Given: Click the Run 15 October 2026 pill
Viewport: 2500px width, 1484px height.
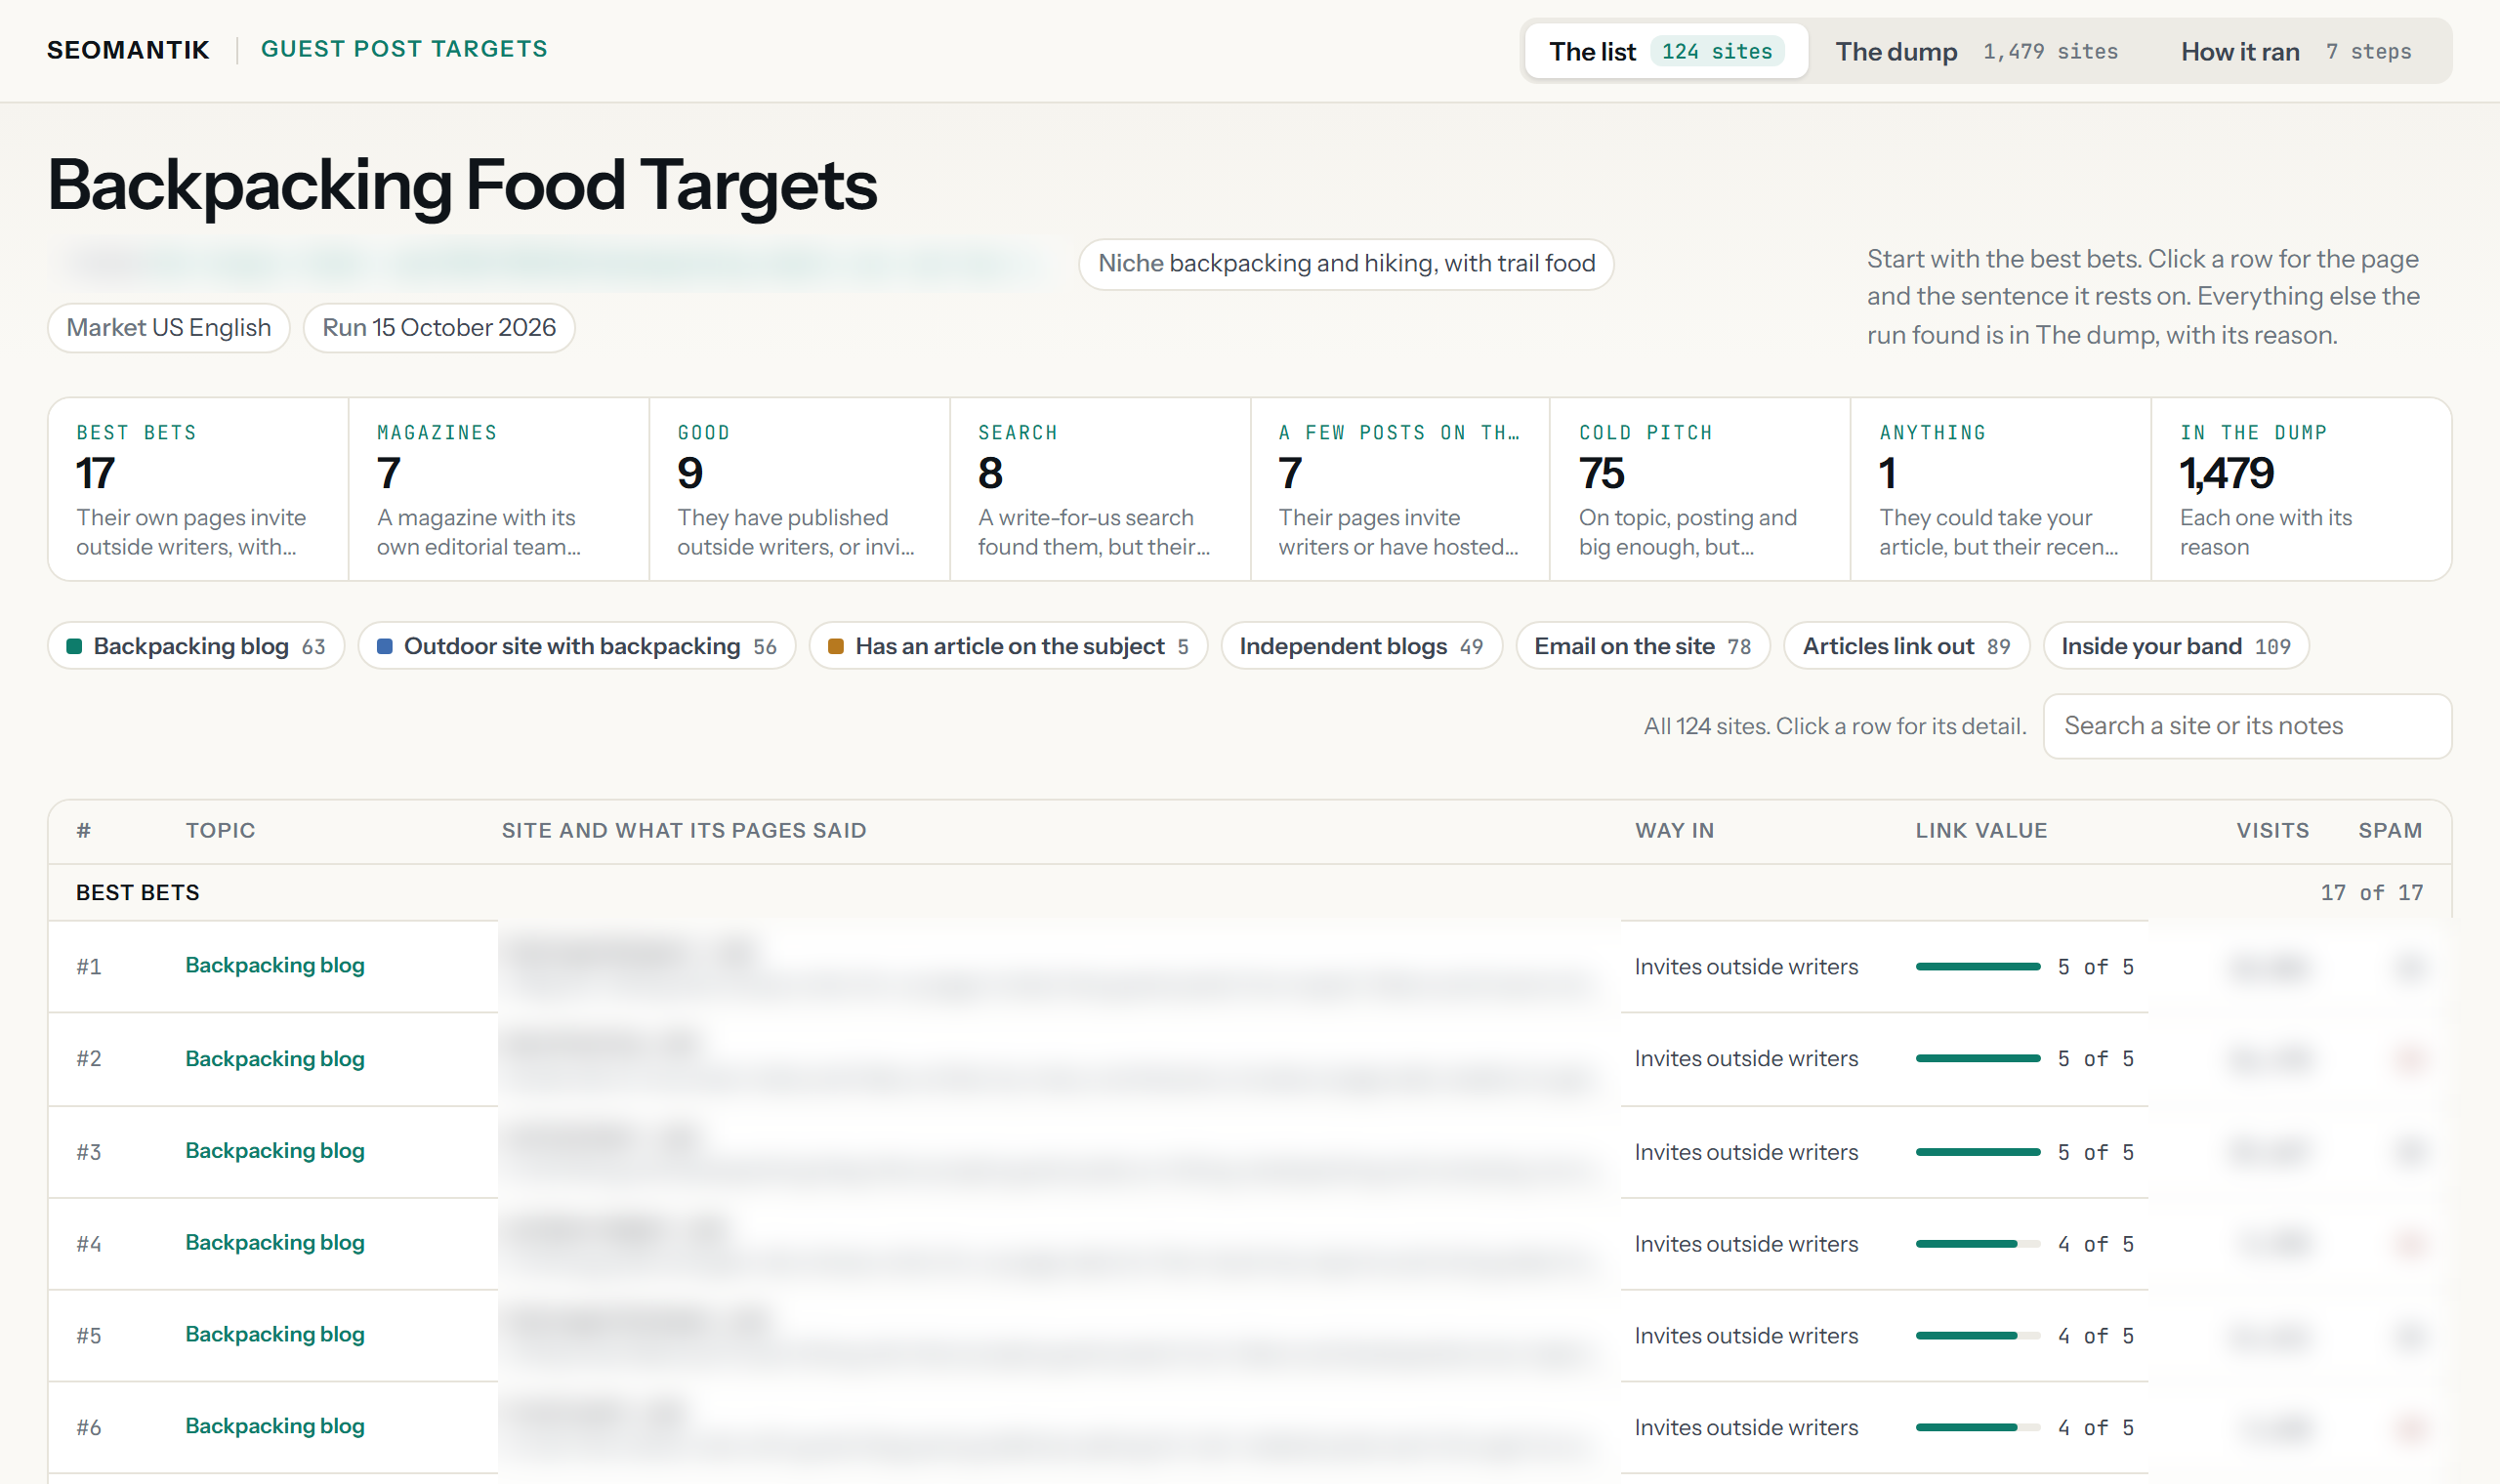Looking at the screenshot, I should click(x=439, y=328).
